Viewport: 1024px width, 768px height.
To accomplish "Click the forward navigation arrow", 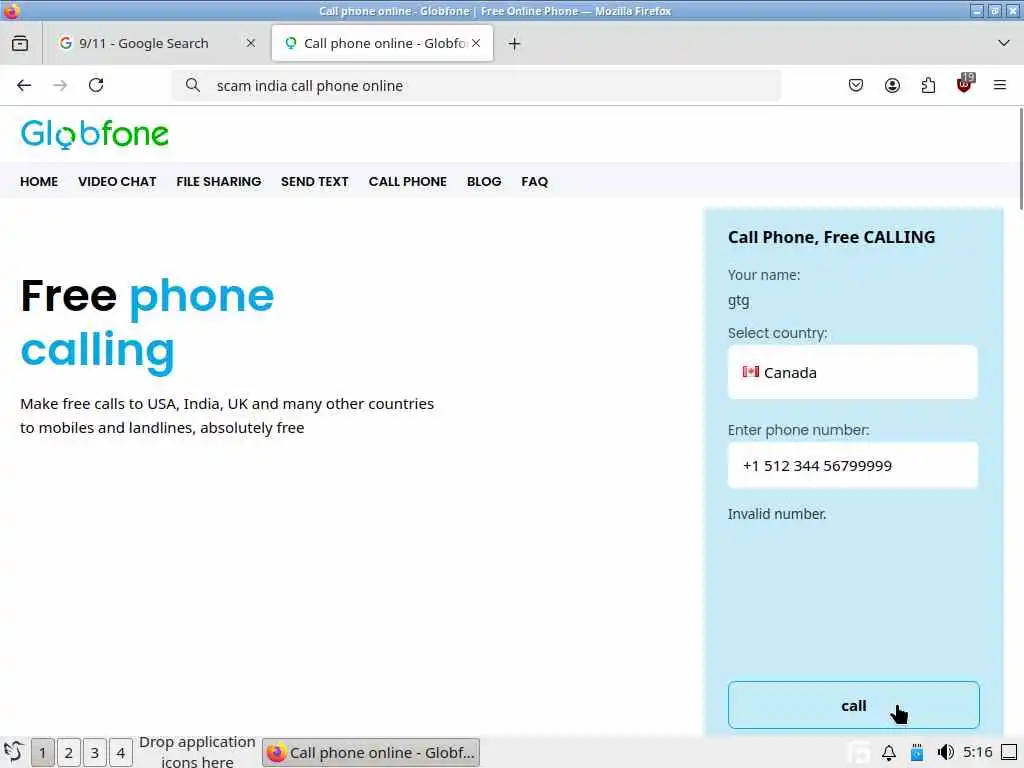I will click(x=60, y=86).
